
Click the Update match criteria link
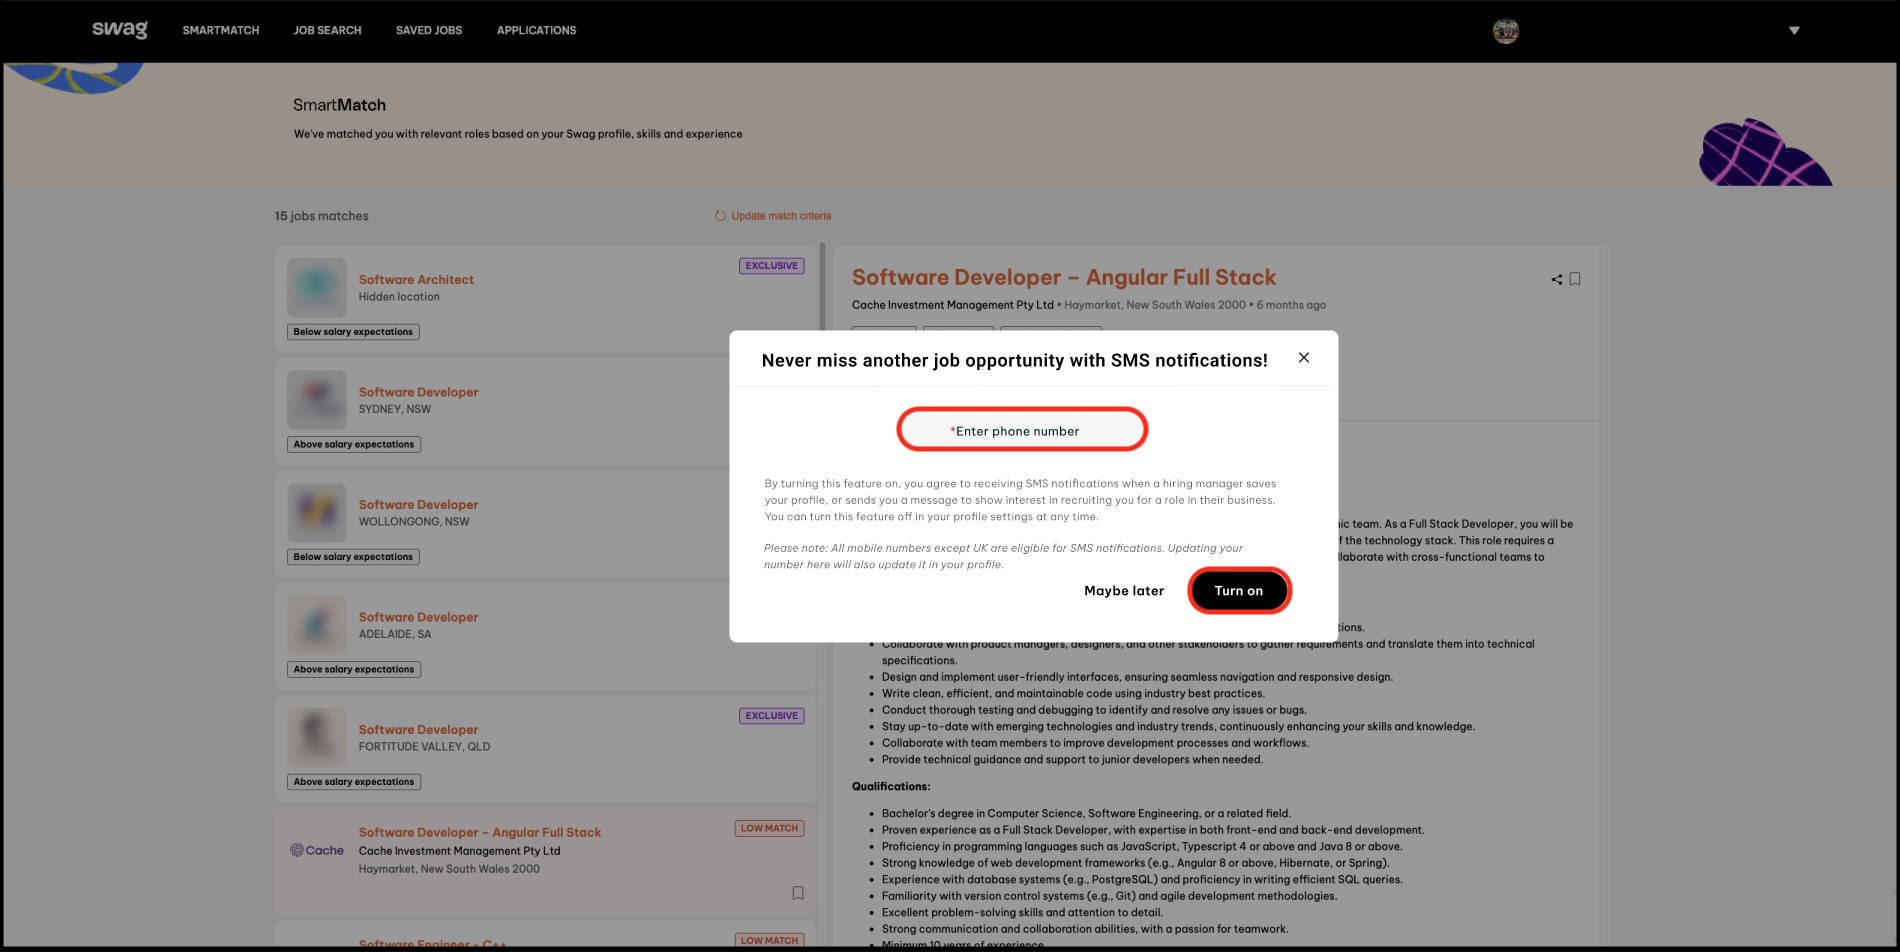point(781,216)
